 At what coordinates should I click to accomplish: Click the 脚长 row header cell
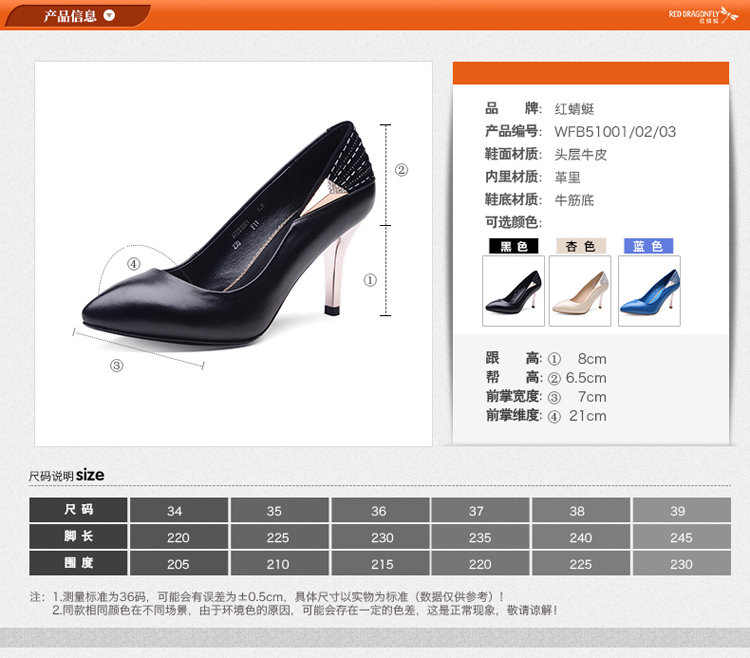79,537
